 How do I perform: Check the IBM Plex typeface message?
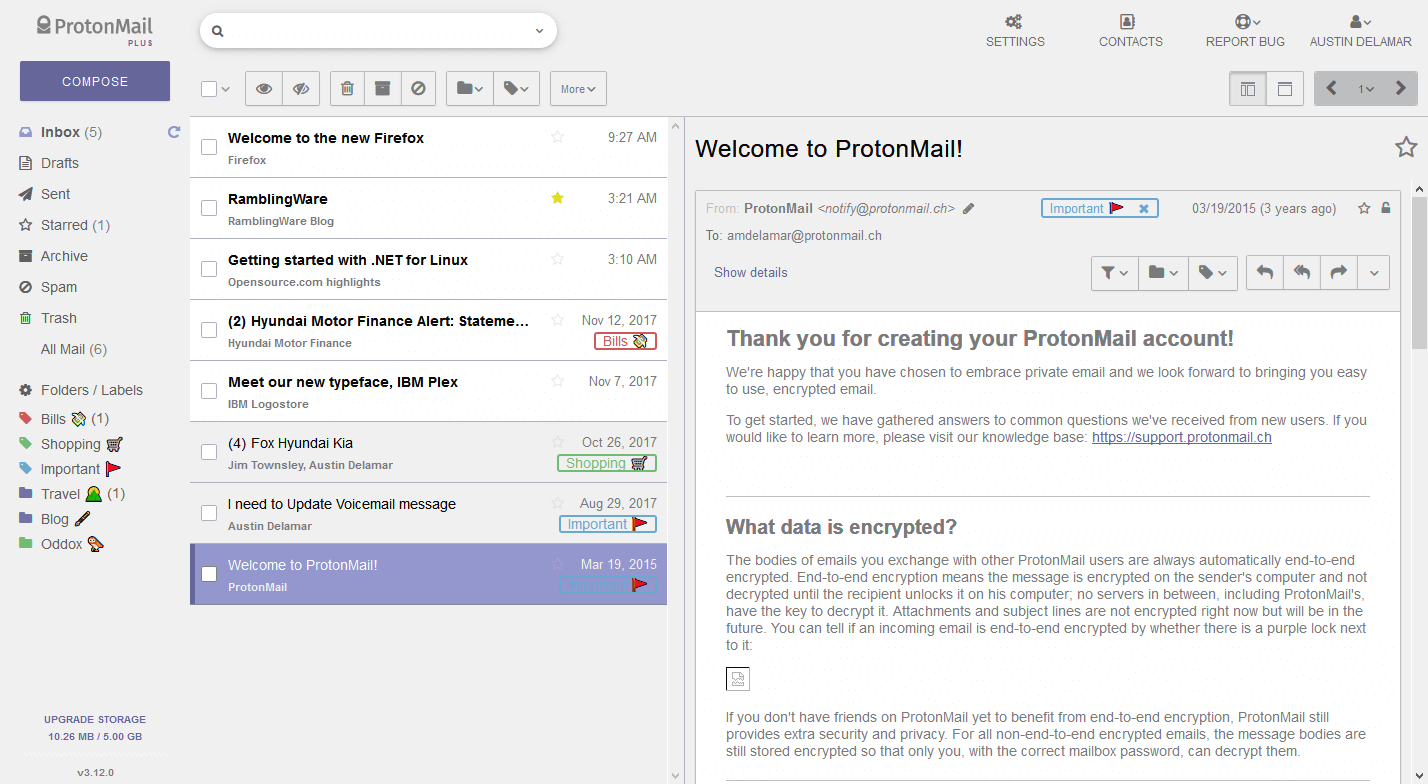(x=209, y=391)
